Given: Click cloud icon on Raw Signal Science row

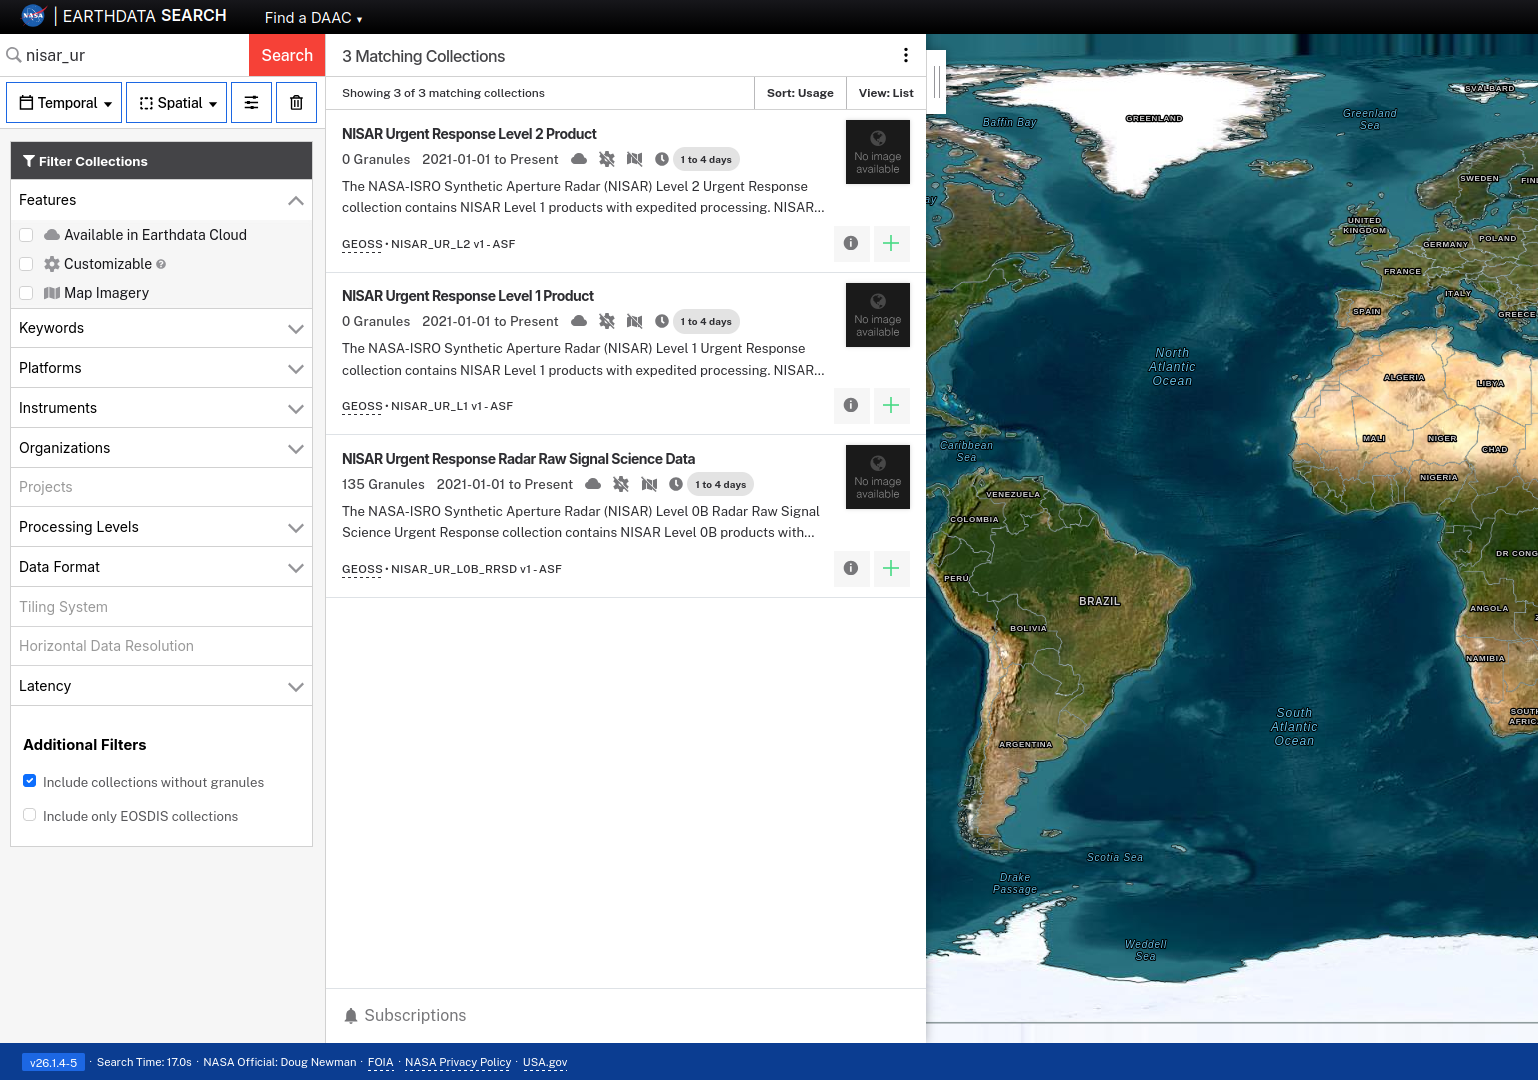Looking at the screenshot, I should (x=593, y=484).
